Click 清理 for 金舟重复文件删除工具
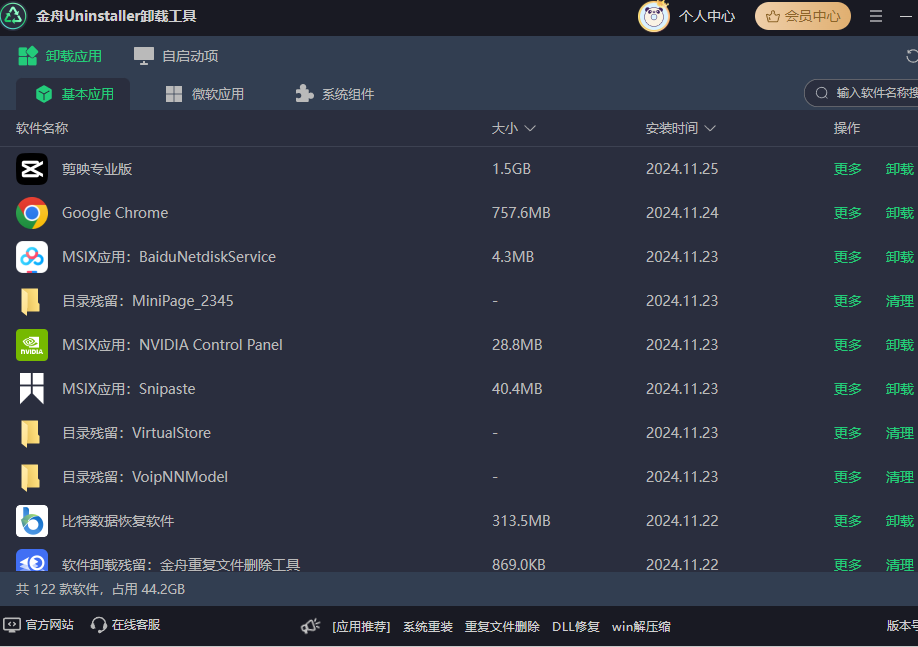 [899, 564]
